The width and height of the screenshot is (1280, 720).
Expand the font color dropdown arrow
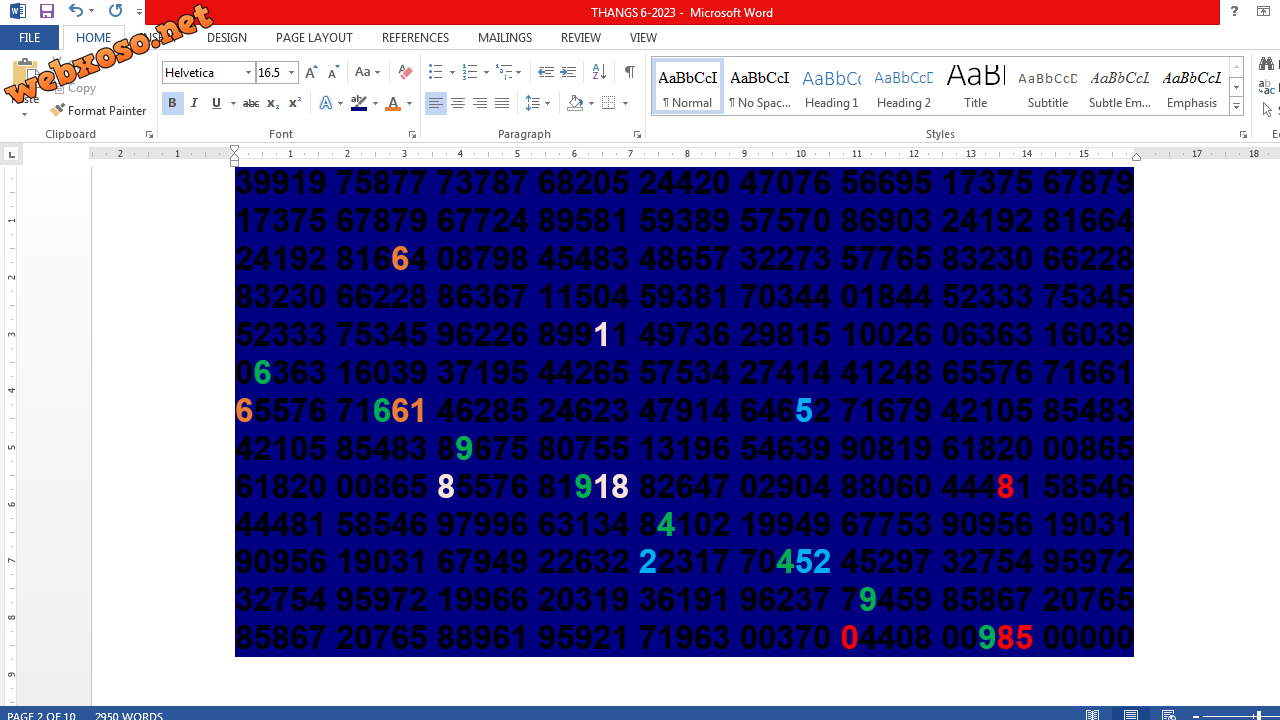click(x=409, y=103)
